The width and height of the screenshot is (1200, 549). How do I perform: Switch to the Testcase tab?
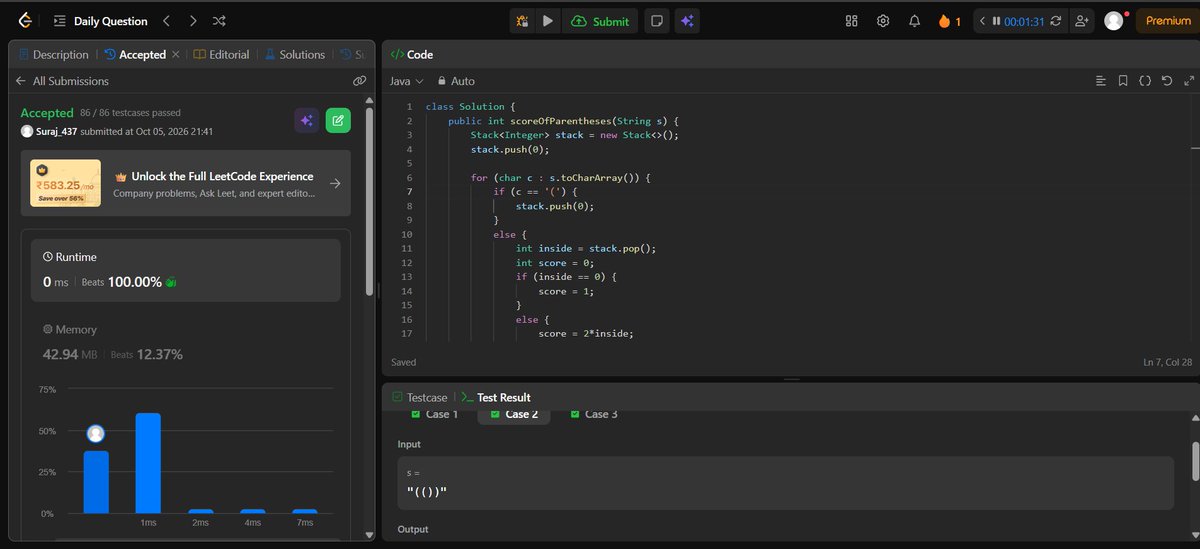(420, 397)
